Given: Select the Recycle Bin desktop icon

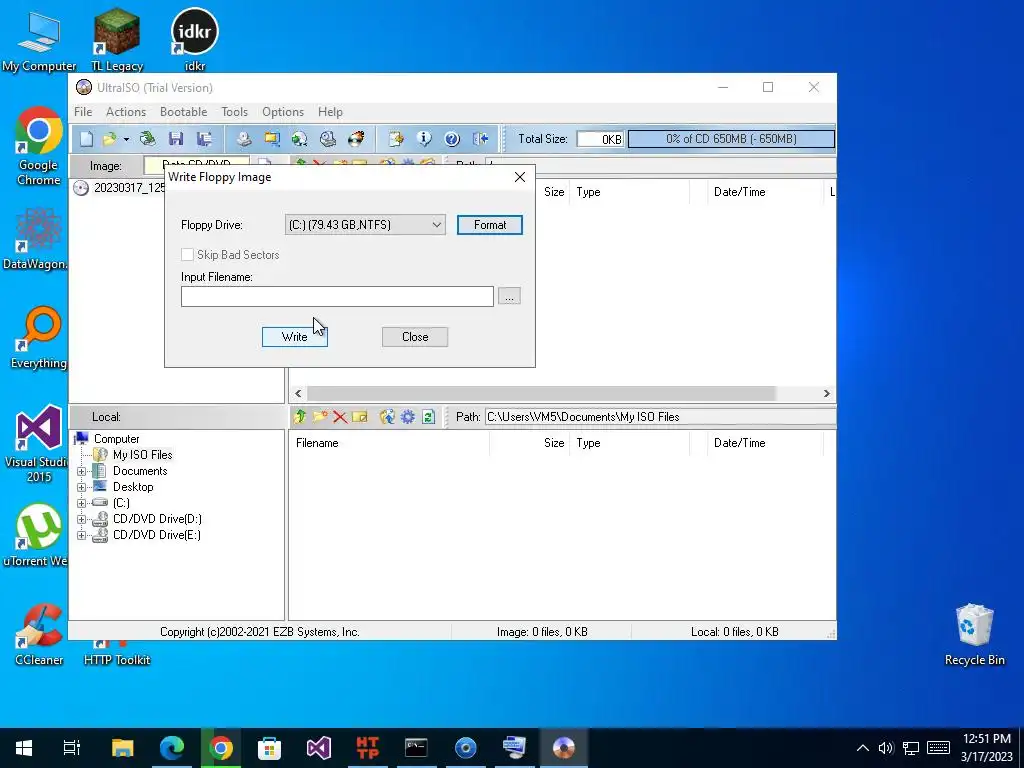Looking at the screenshot, I should click(x=974, y=634).
